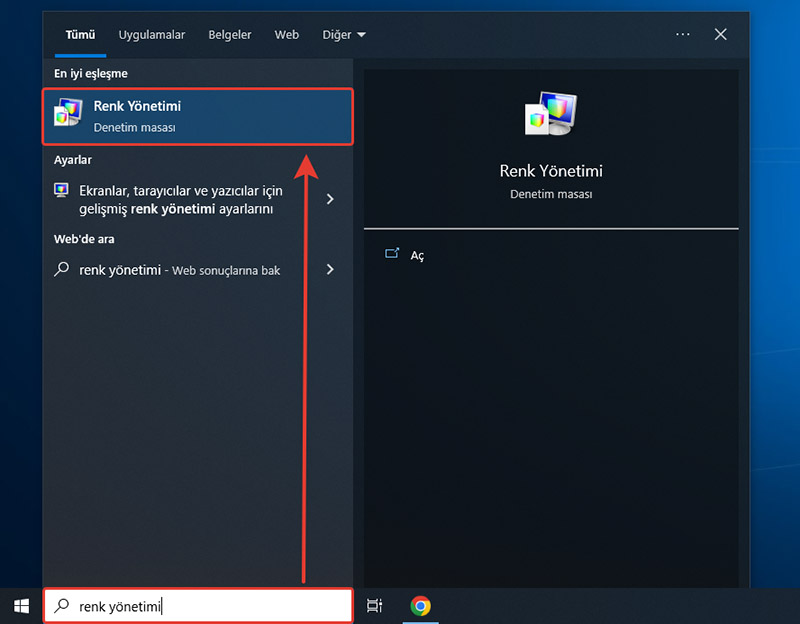
Task: Open the three-dots more options menu
Action: tap(683, 34)
